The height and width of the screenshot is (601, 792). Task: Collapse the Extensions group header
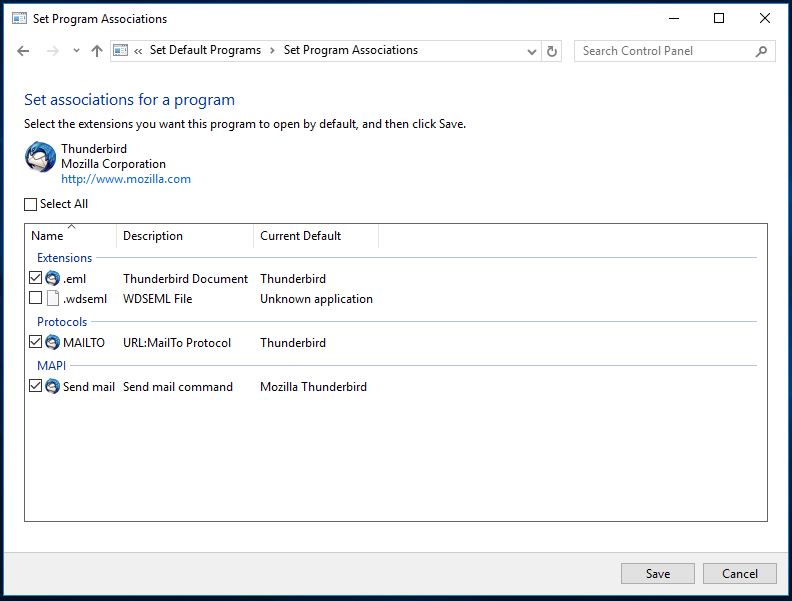click(65, 258)
